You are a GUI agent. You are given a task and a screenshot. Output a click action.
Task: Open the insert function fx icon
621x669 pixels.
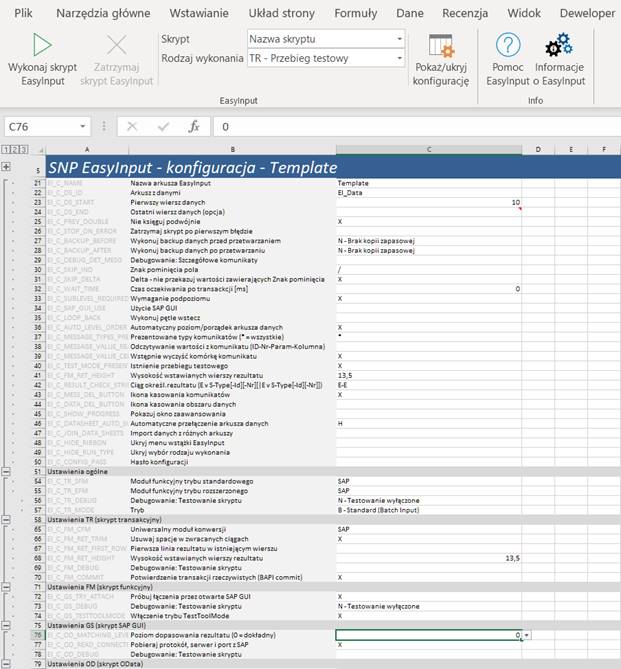coord(194,126)
